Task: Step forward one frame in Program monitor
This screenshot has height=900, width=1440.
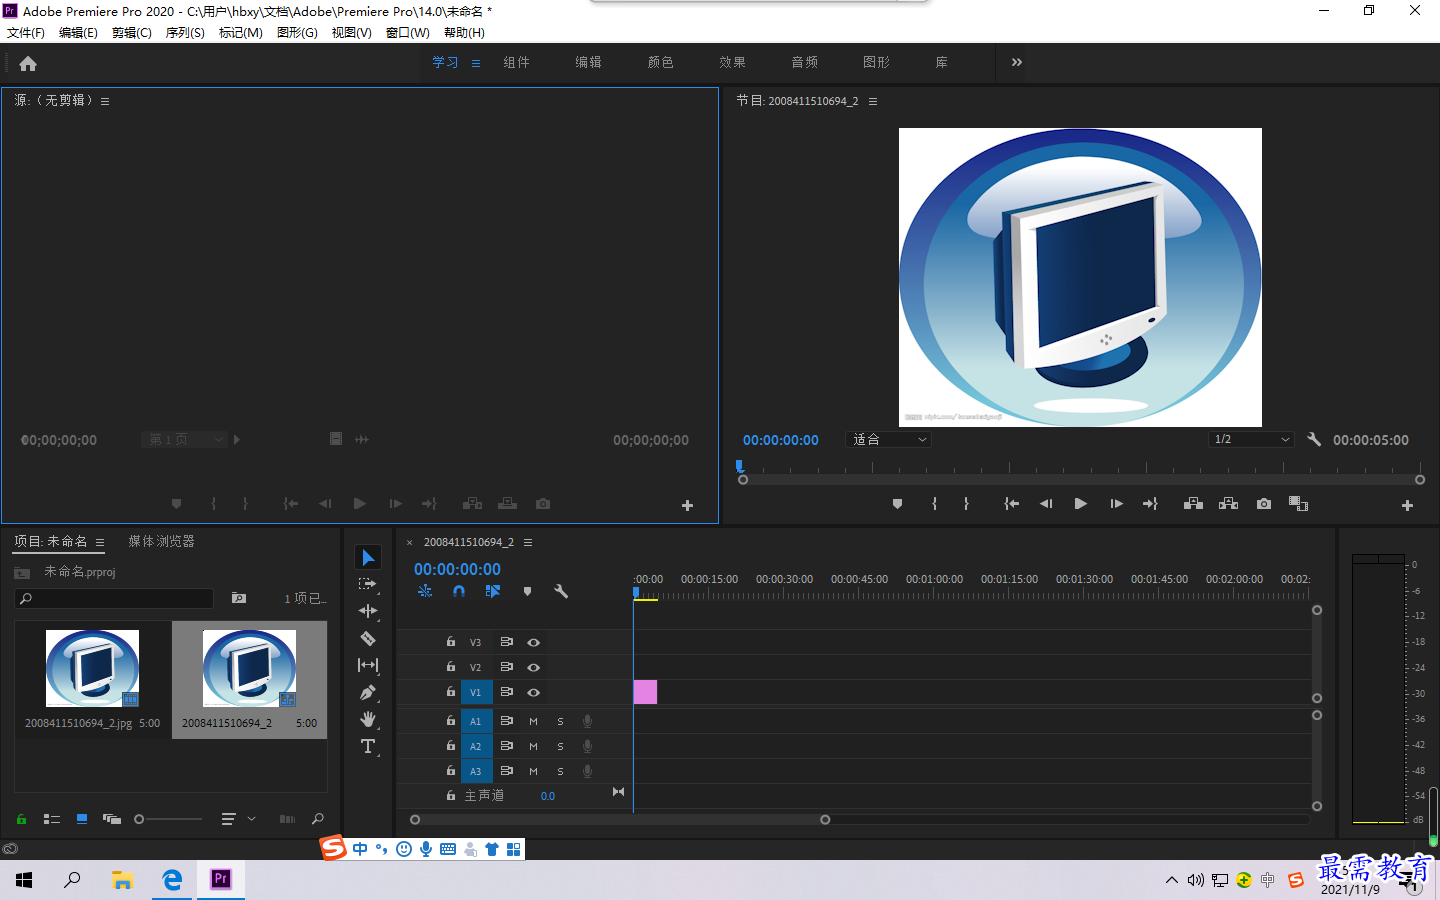Action: pyautogui.click(x=1116, y=504)
